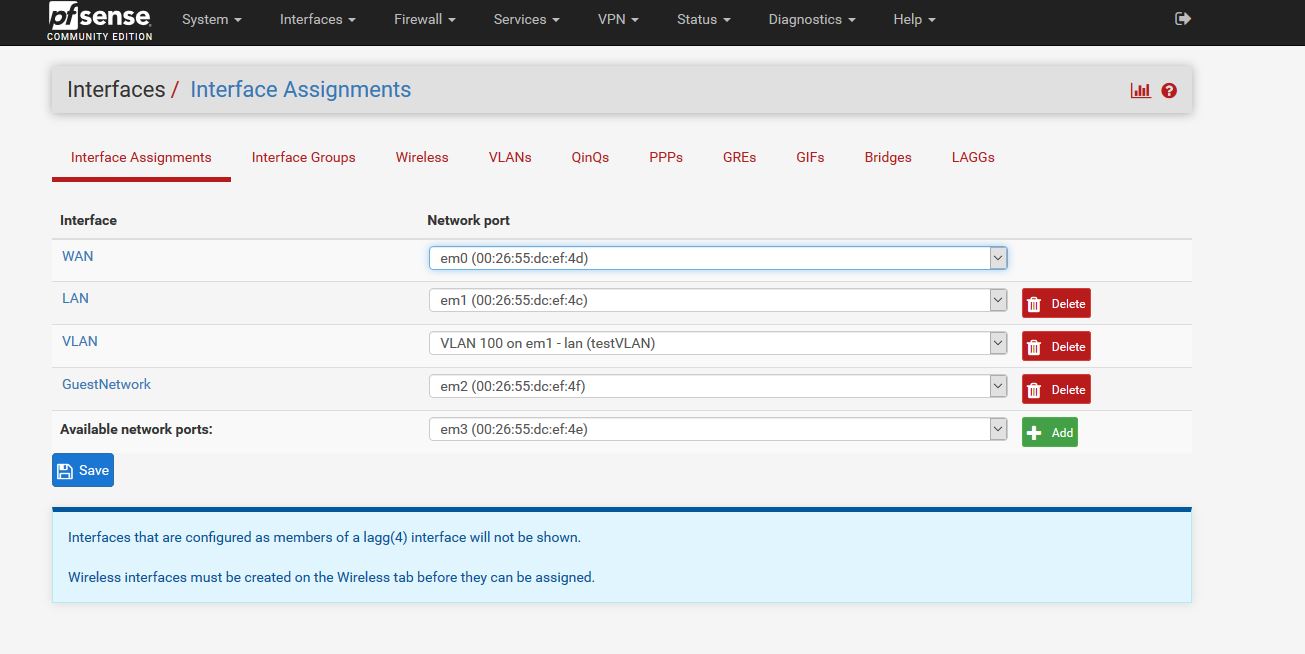This screenshot has width=1305, height=654.
Task: Add the available em3 network port
Action: [x=1049, y=432]
